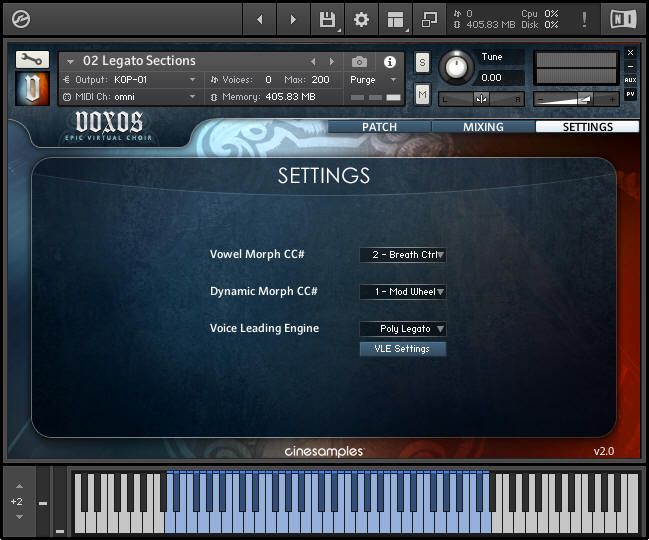The height and width of the screenshot is (540, 649).
Task: Toggle the PV performance view button
Action: [630, 94]
